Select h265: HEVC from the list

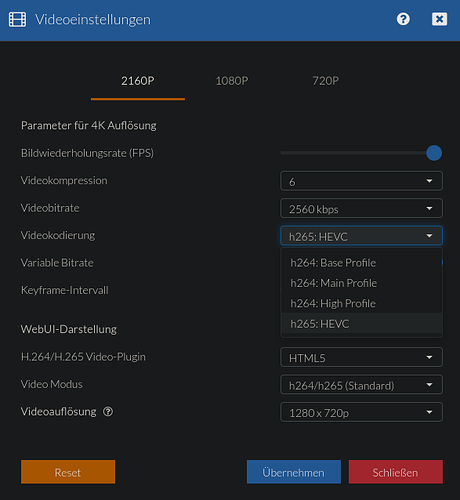(x=362, y=324)
